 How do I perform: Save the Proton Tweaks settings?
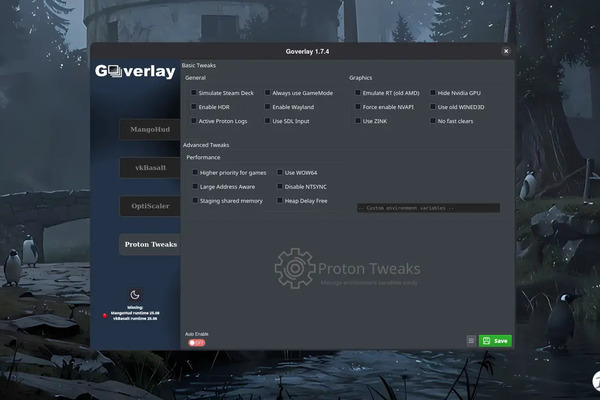495,341
